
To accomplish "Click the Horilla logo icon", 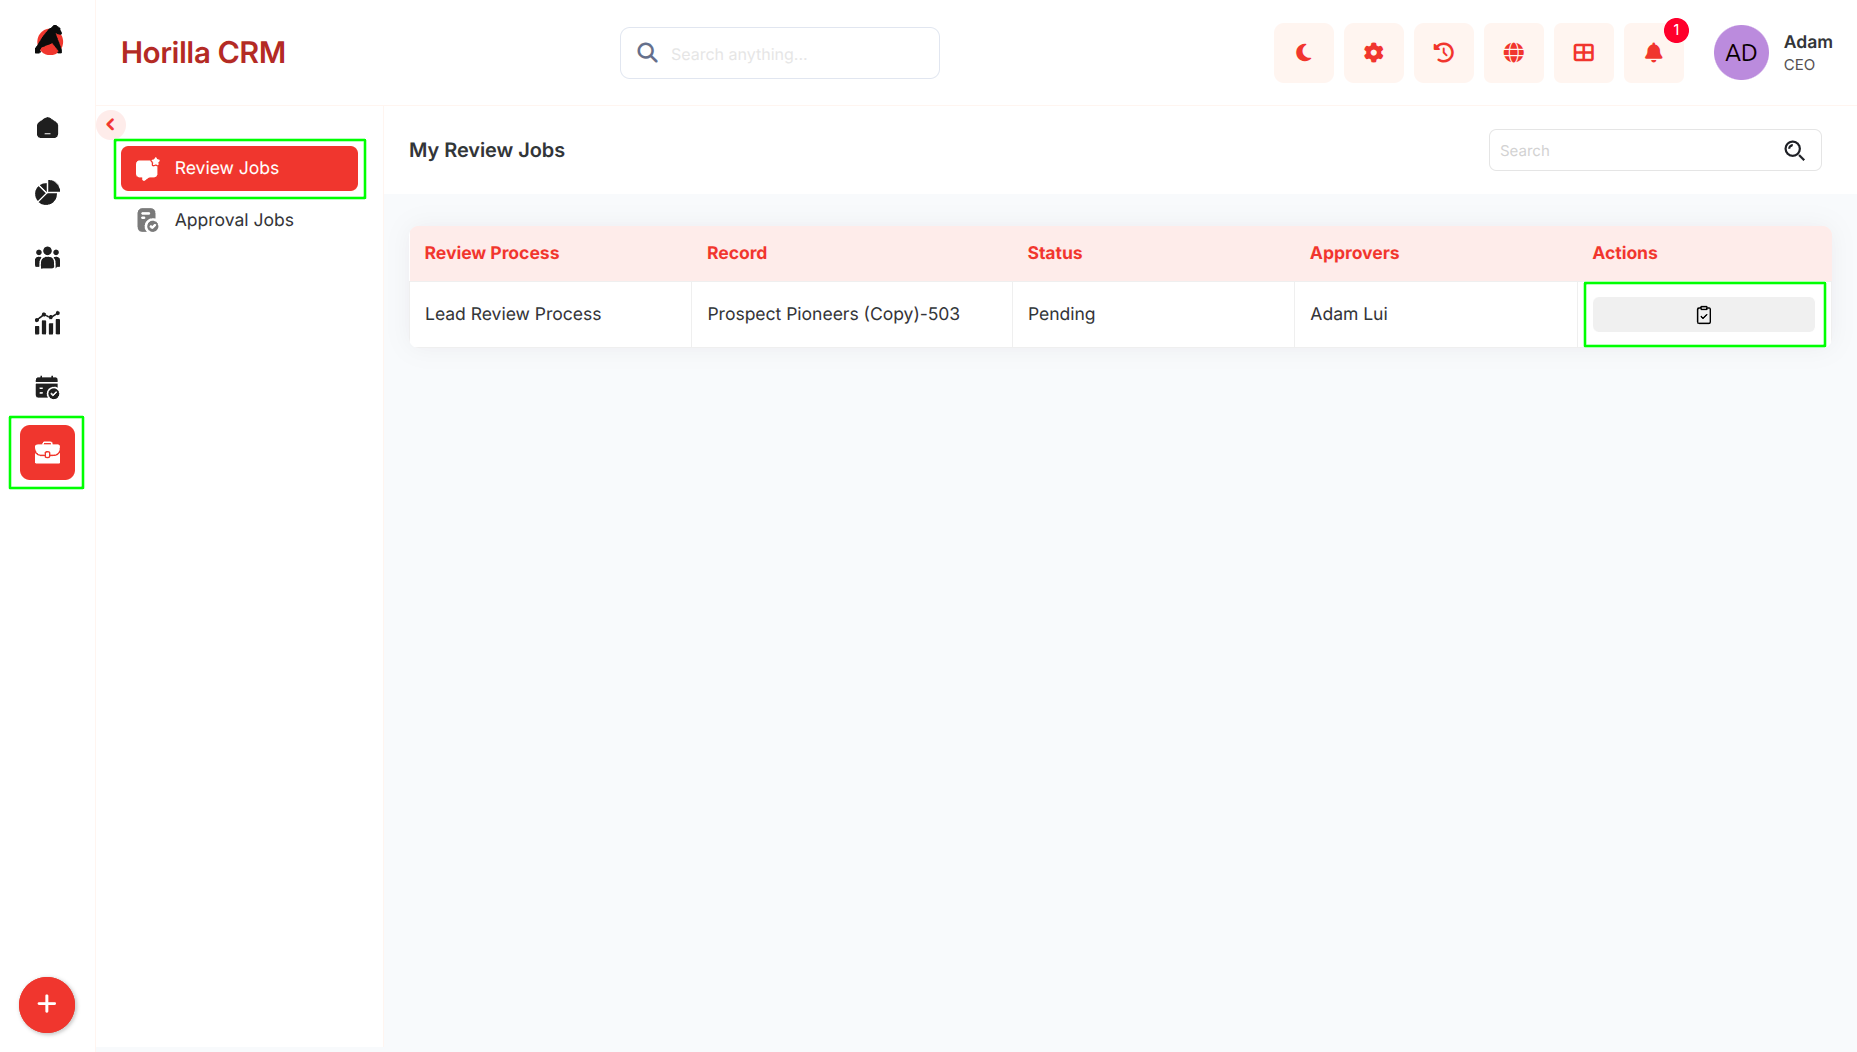I will 48,41.
